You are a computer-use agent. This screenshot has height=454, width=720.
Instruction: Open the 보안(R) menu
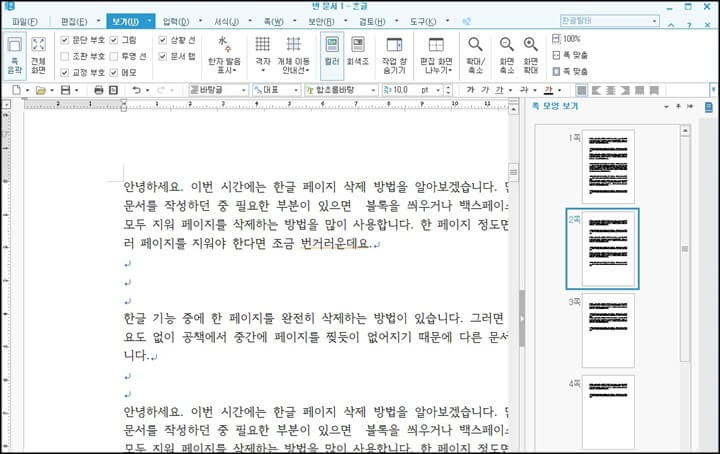pos(321,22)
